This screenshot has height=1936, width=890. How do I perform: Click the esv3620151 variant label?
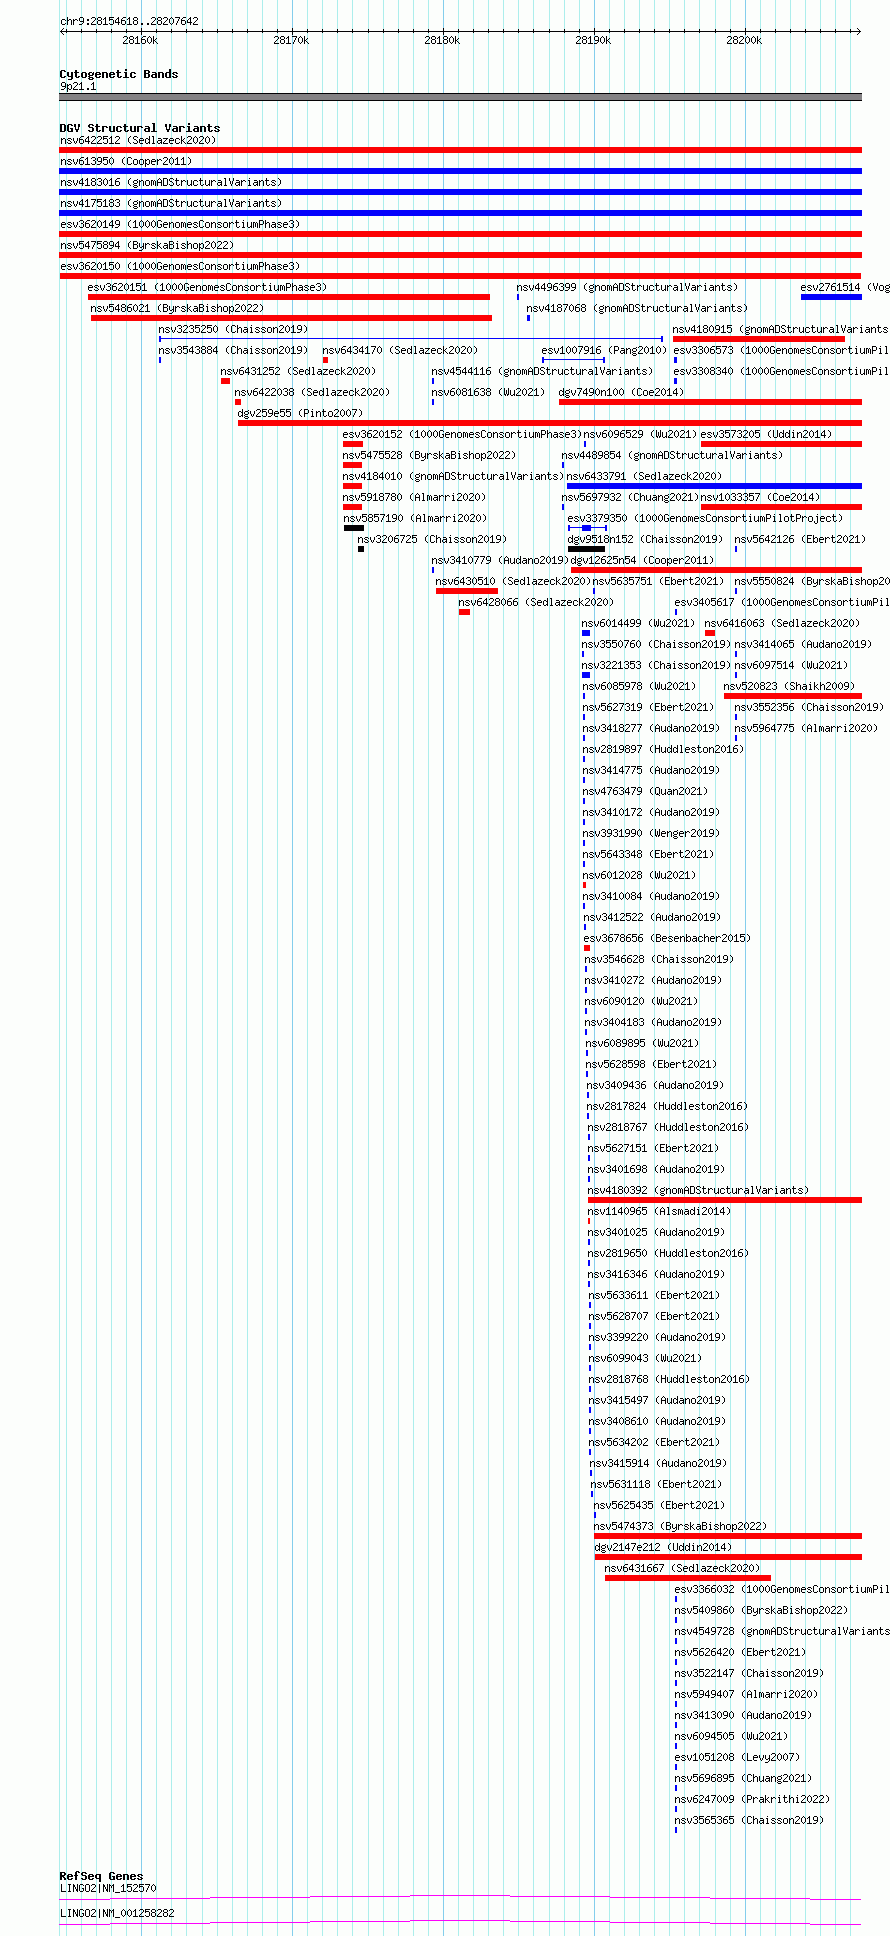[207, 287]
